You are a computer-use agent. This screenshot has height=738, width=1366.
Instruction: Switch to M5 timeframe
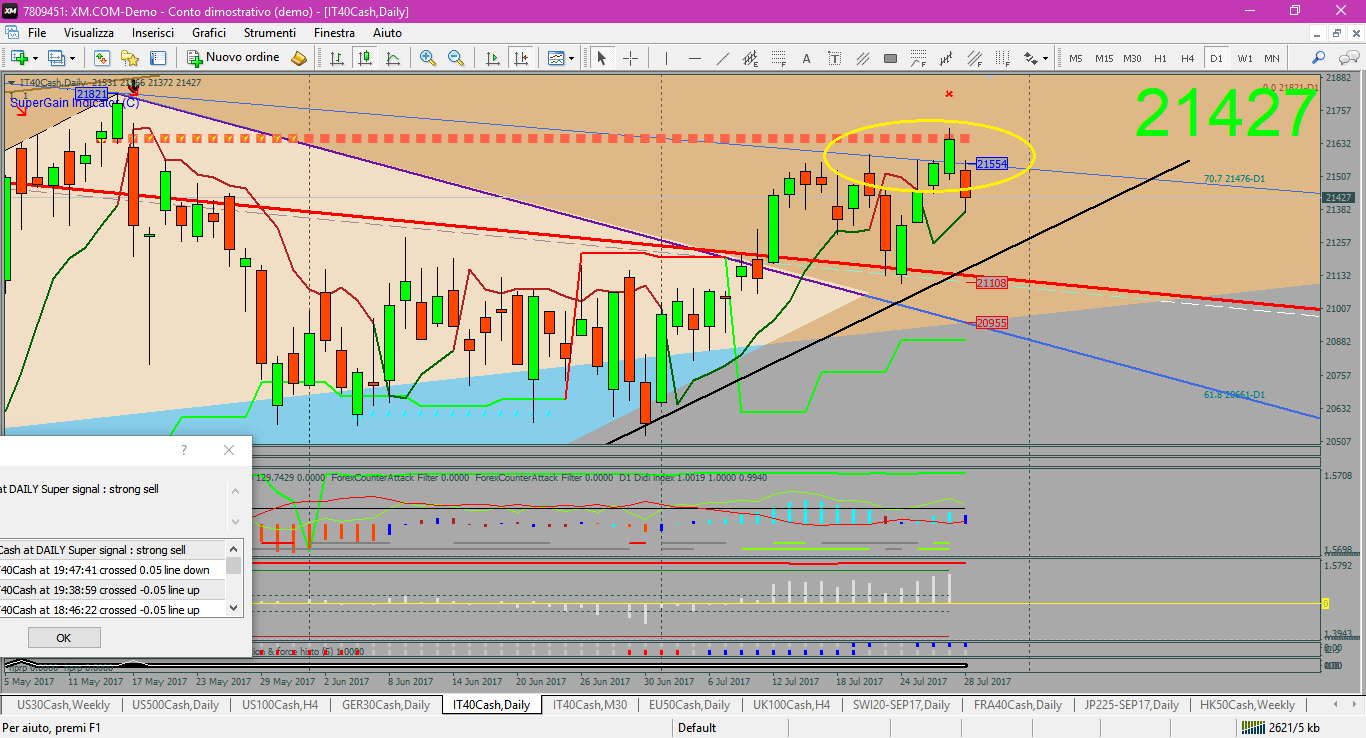(1076, 58)
